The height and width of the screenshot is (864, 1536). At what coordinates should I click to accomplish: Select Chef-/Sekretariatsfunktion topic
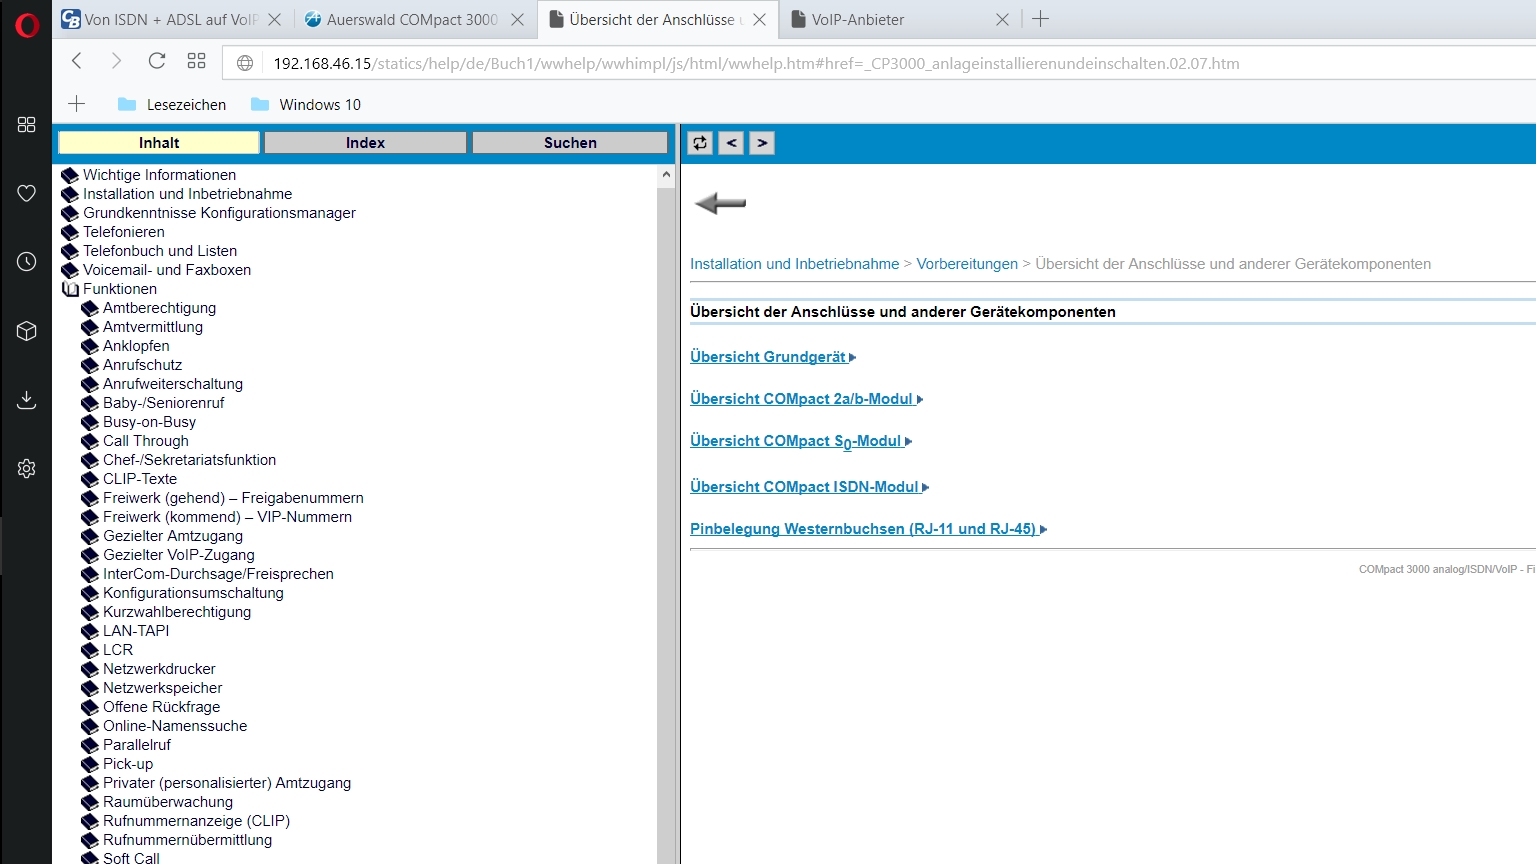point(190,460)
